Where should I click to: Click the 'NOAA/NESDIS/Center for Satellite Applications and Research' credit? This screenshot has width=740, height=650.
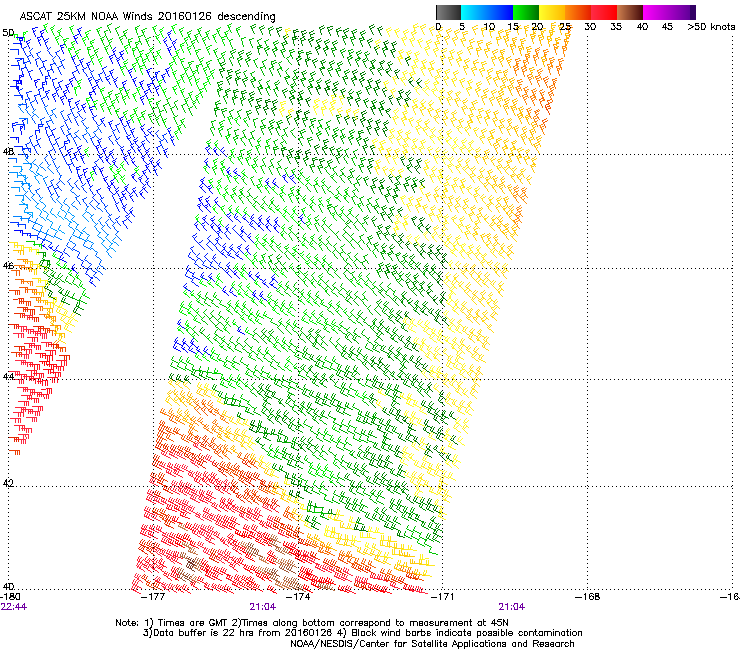point(432,644)
